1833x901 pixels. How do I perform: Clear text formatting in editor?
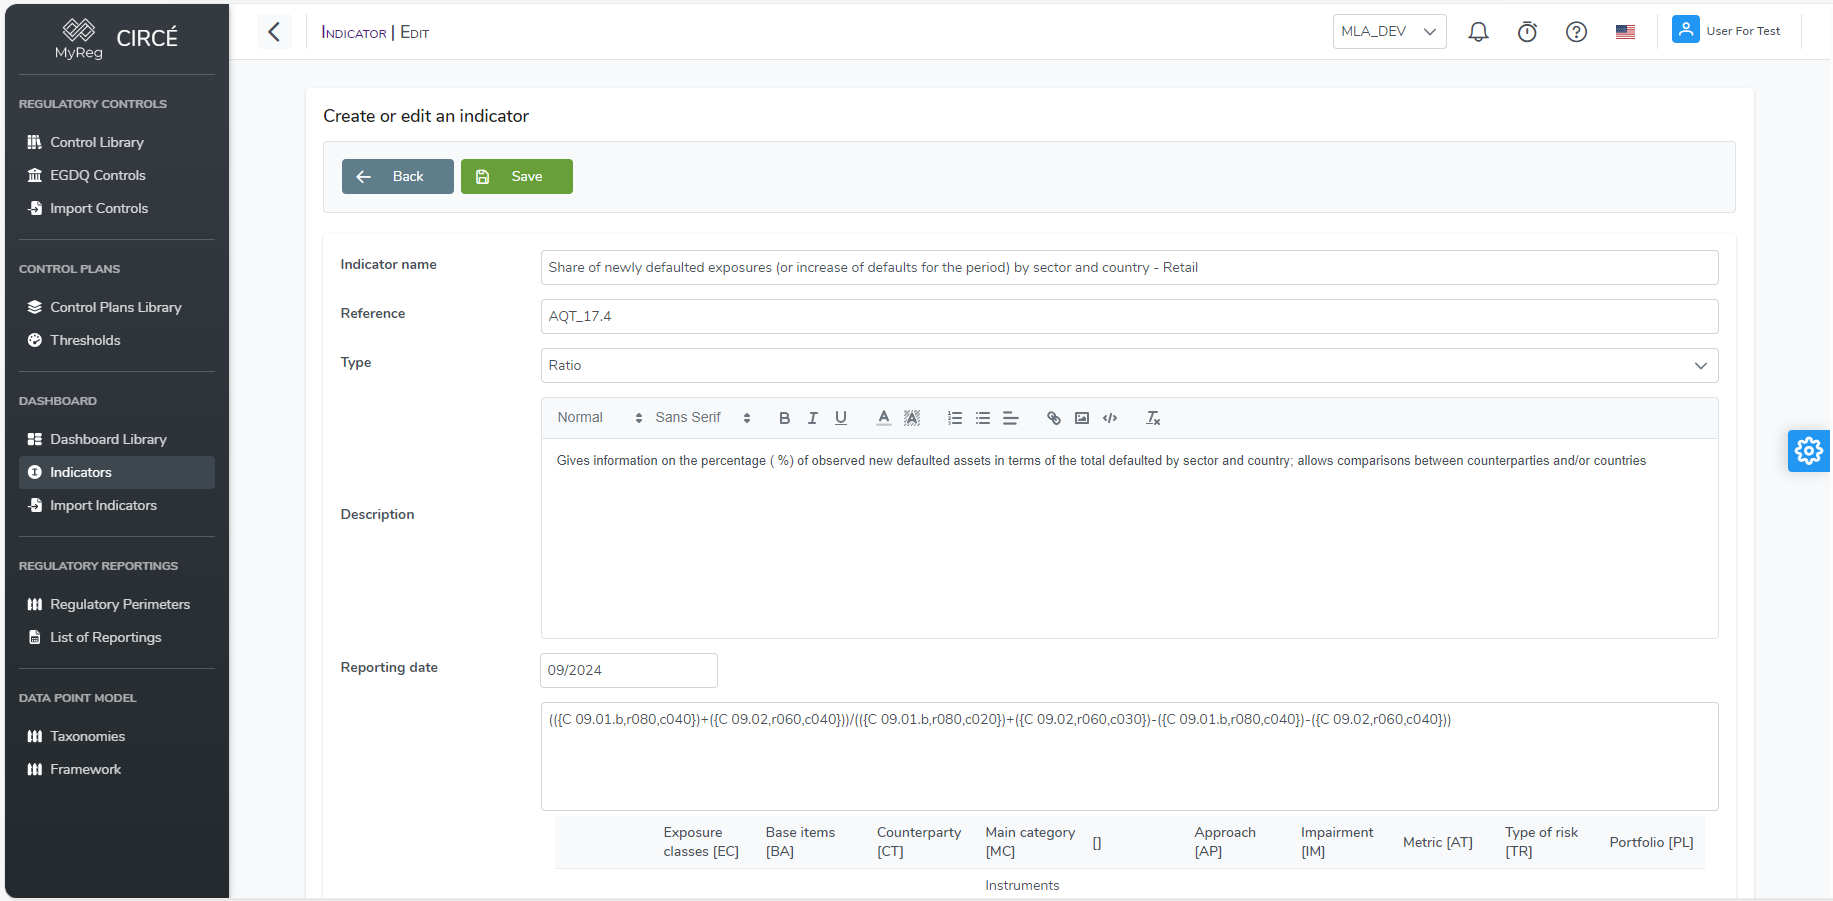[x=1152, y=418]
